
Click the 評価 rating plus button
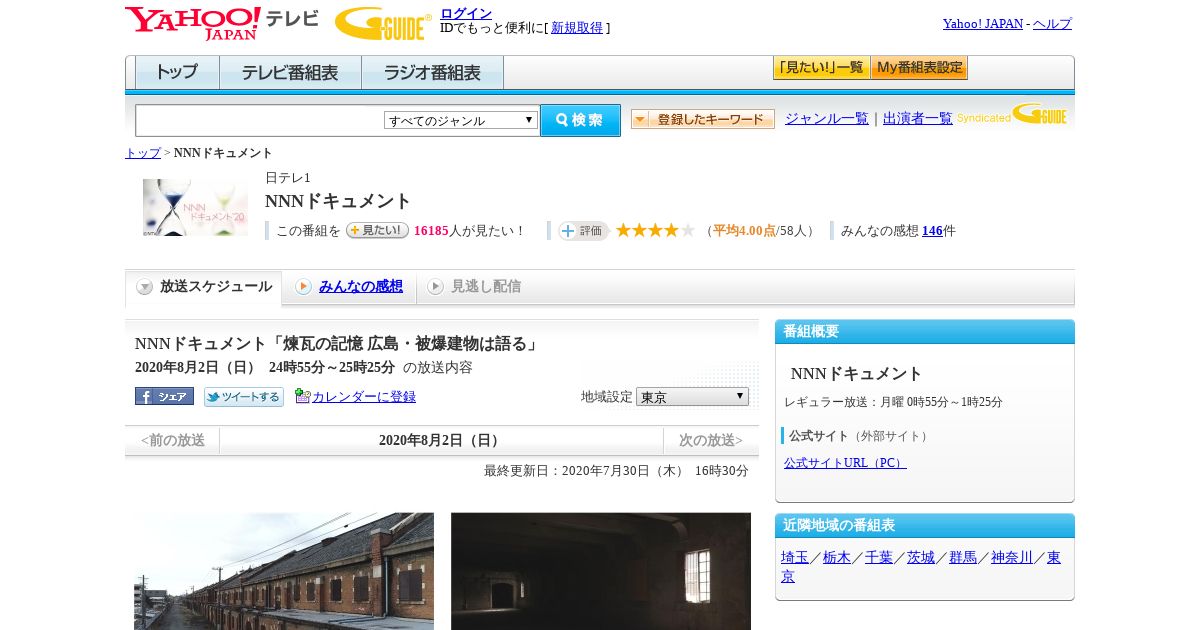pyautogui.click(x=584, y=231)
